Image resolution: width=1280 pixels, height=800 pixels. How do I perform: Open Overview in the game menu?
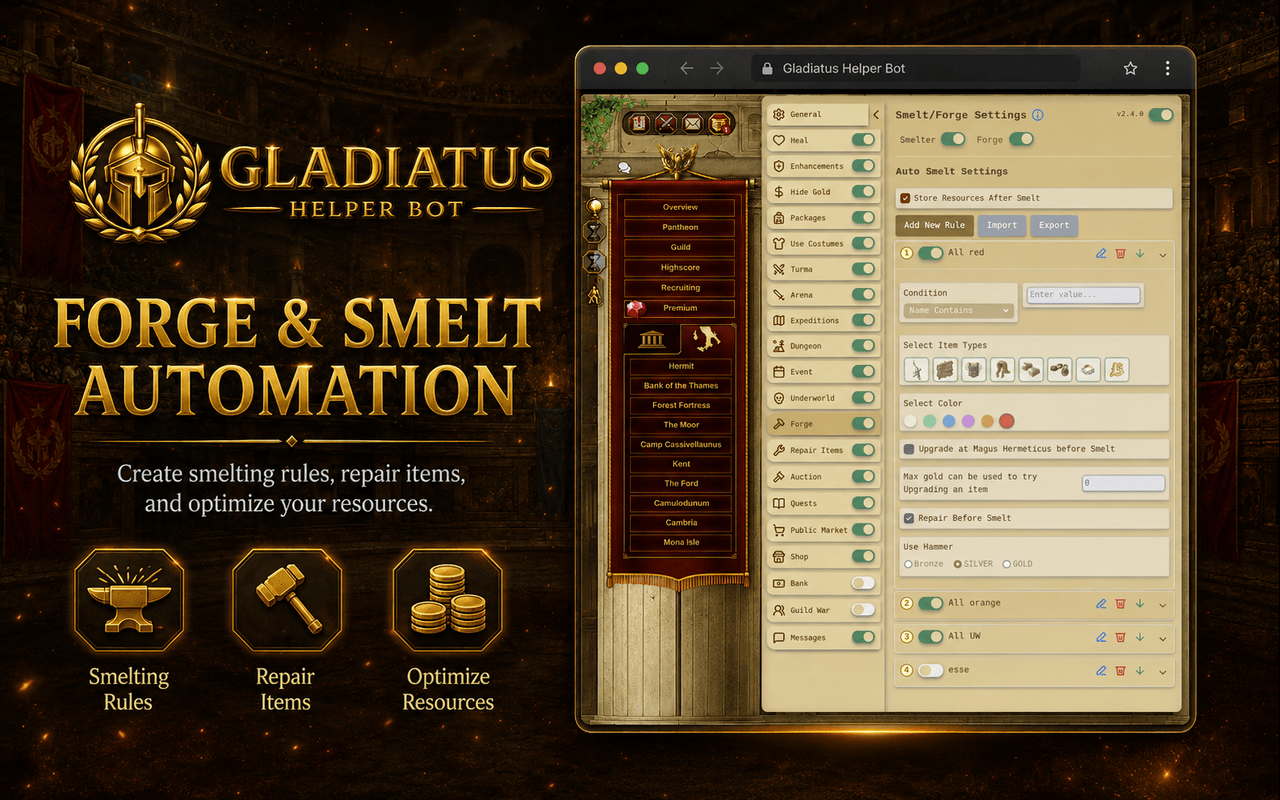tap(680, 207)
